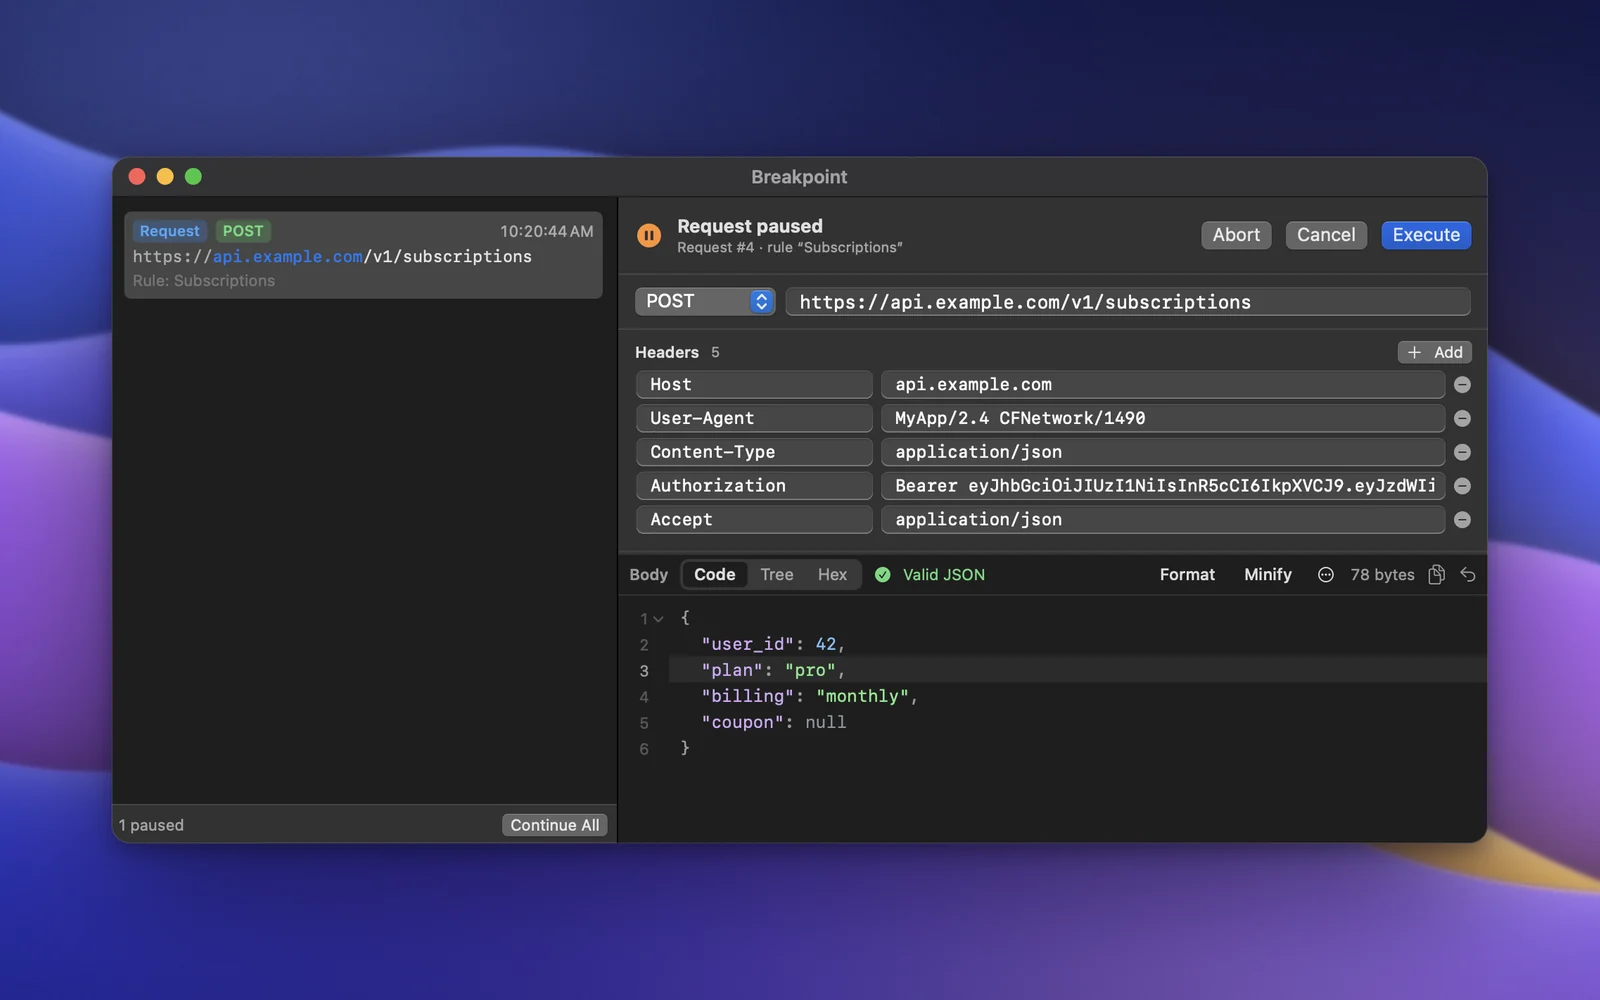This screenshot has width=1600, height=1000.
Task: Remove the User-Agent header row
Action: point(1462,419)
